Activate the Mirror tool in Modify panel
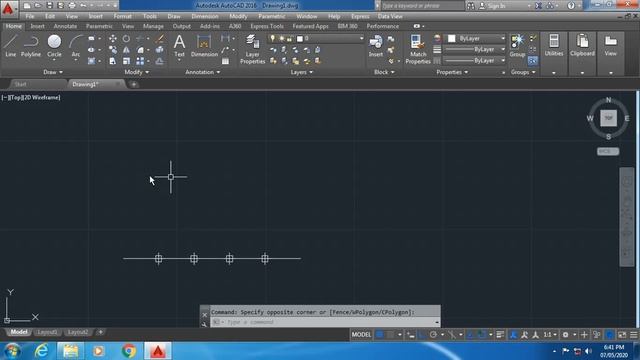 pos(127,50)
